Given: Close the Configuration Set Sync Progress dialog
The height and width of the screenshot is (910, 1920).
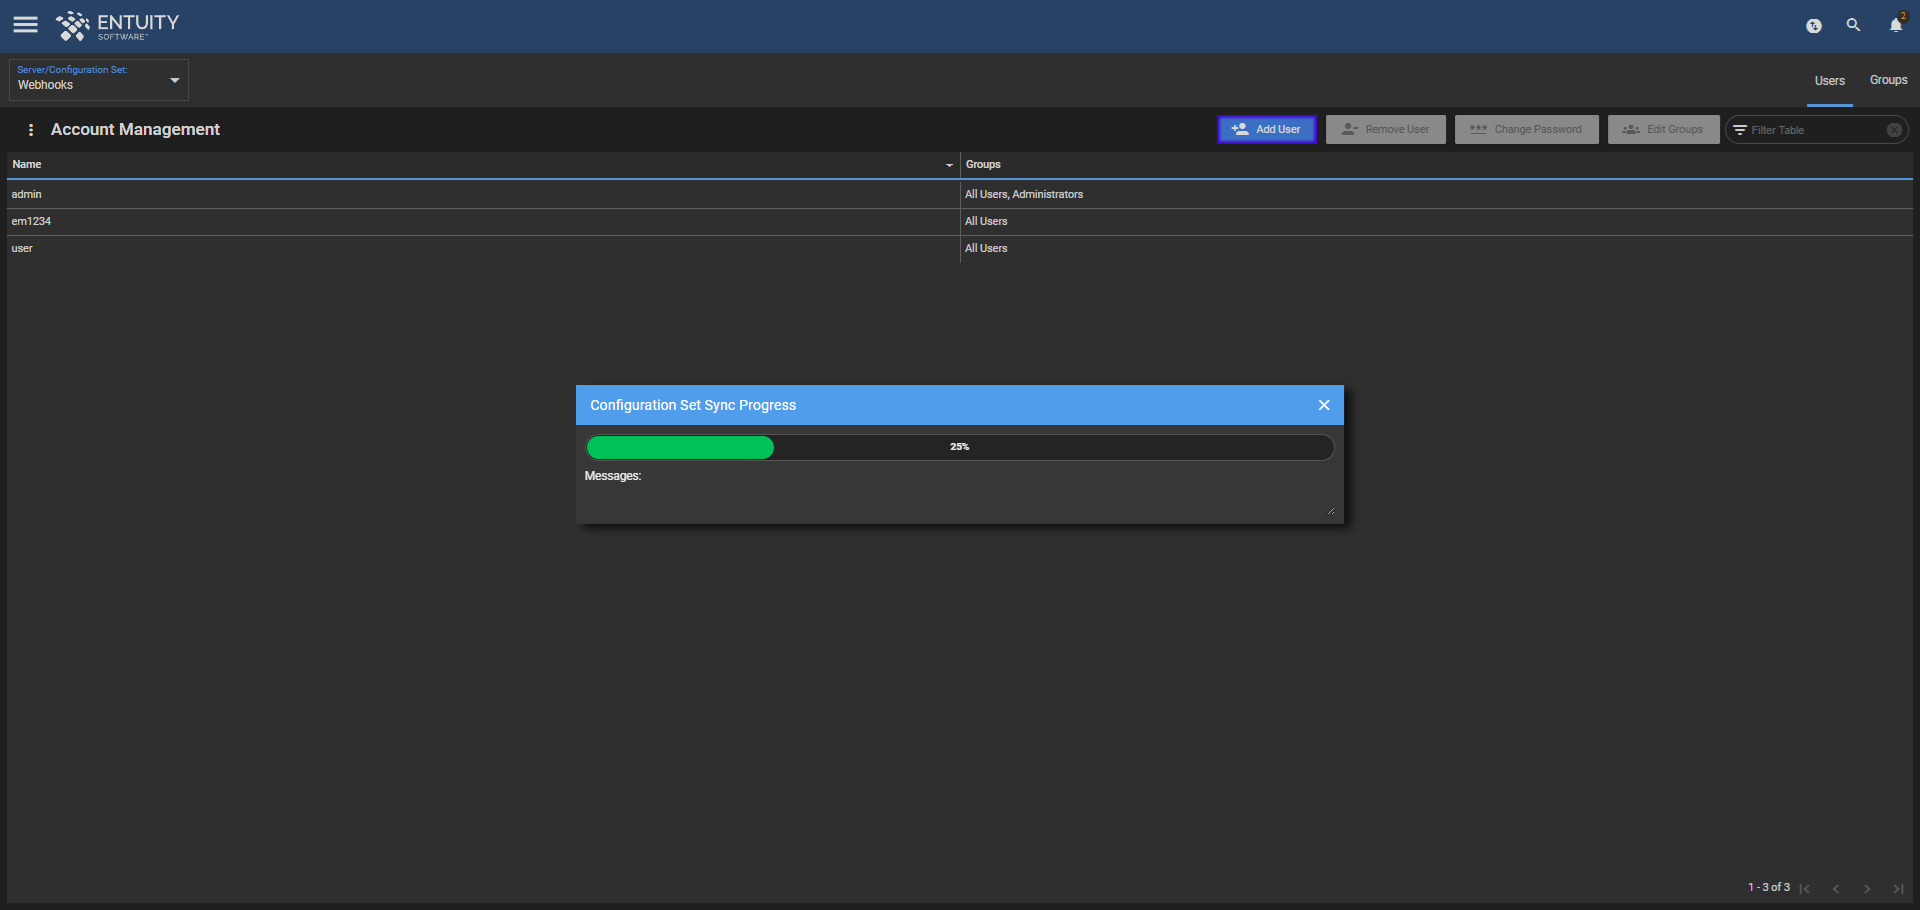Looking at the screenshot, I should [x=1324, y=405].
